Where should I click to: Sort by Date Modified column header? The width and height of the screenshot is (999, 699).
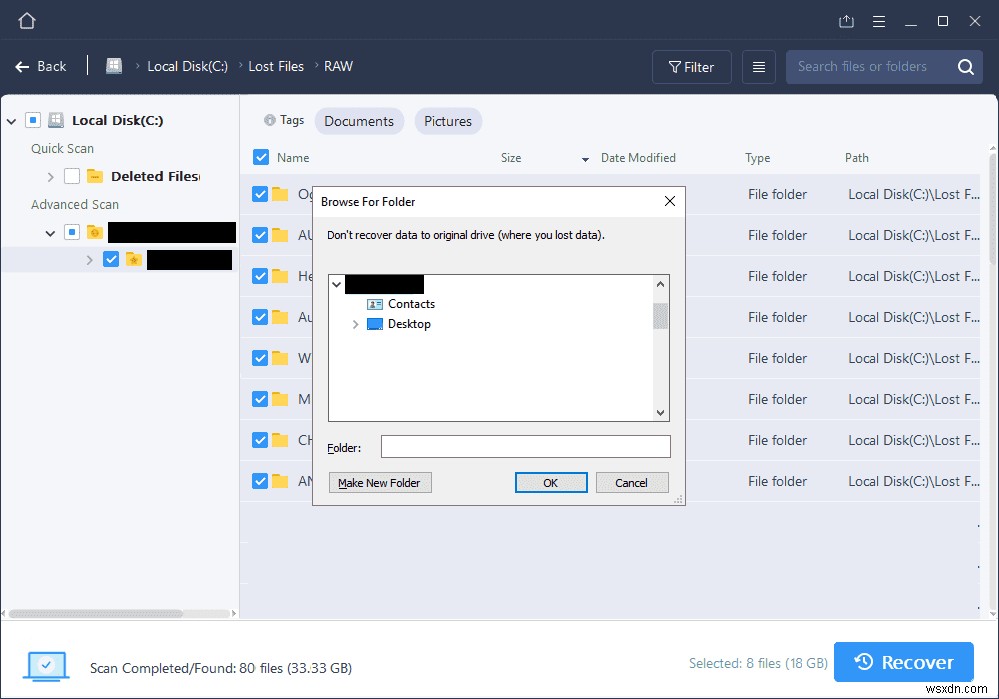(638, 157)
